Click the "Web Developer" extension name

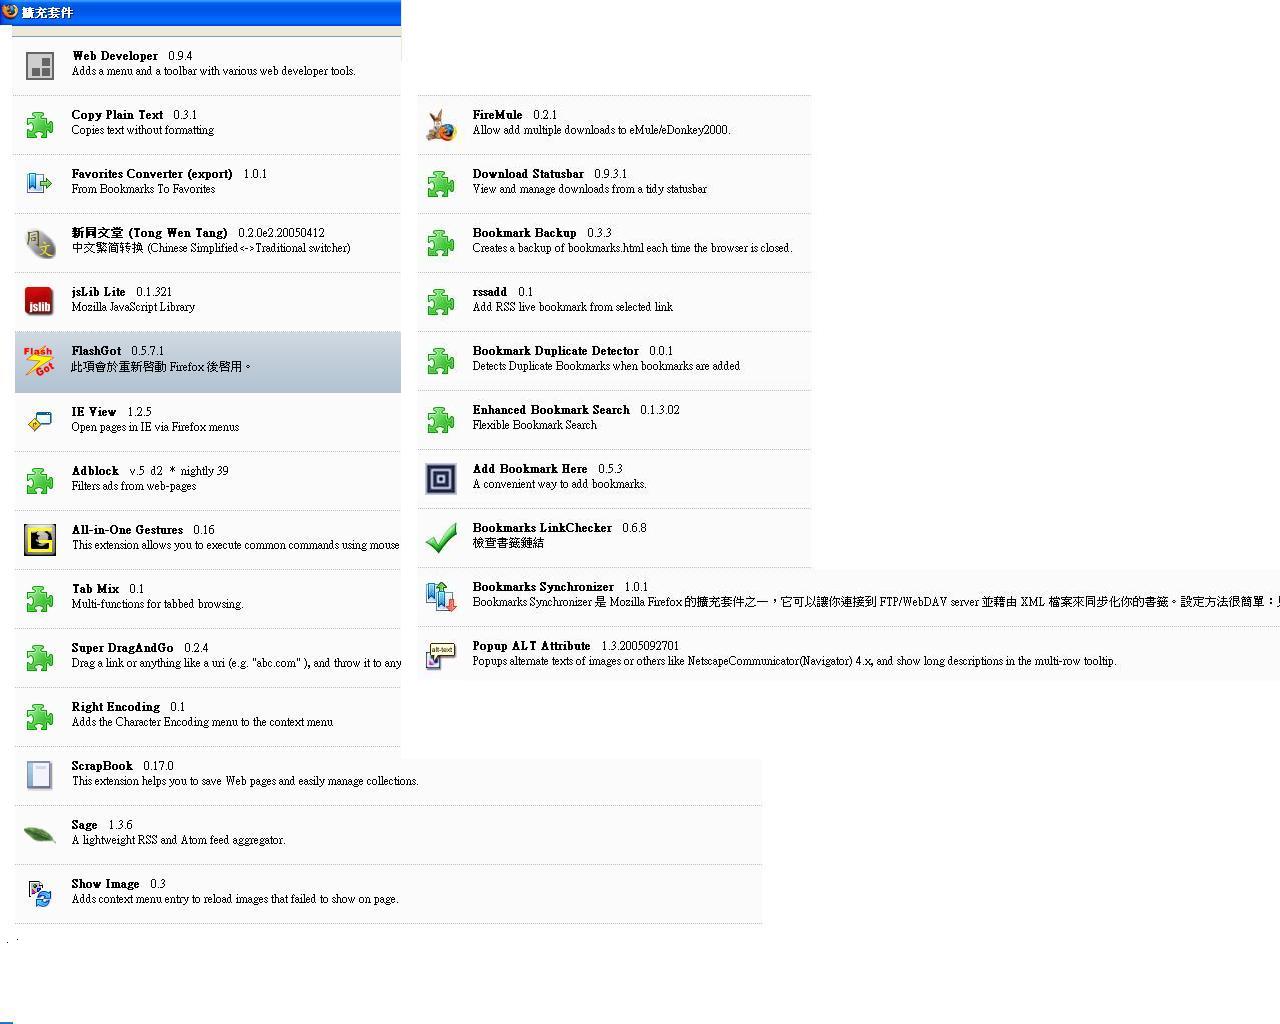click(115, 56)
